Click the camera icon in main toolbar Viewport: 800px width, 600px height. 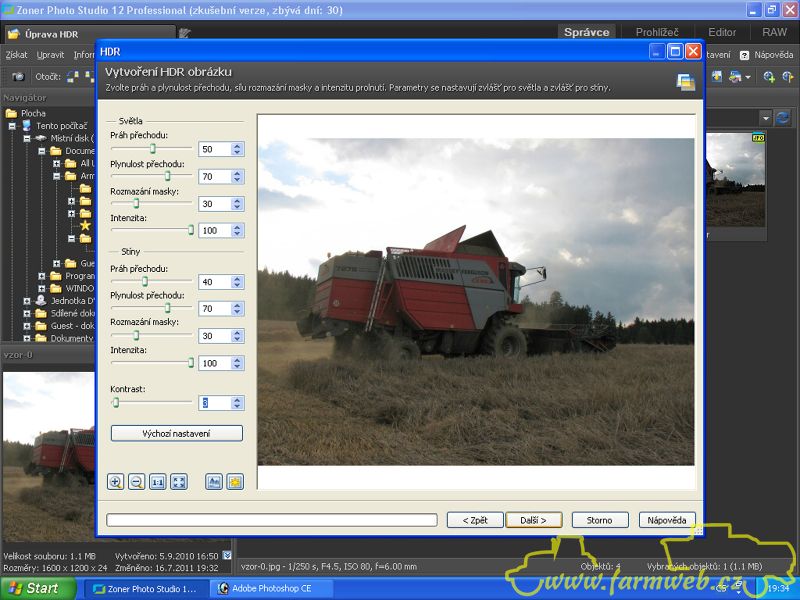[18, 76]
